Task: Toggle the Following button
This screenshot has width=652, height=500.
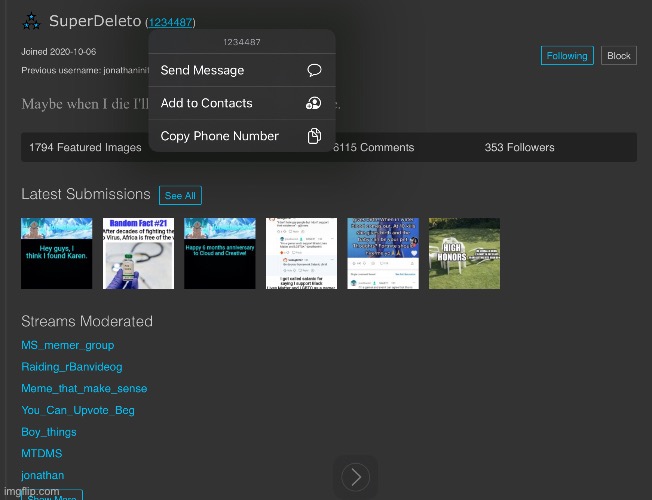Action: point(567,56)
